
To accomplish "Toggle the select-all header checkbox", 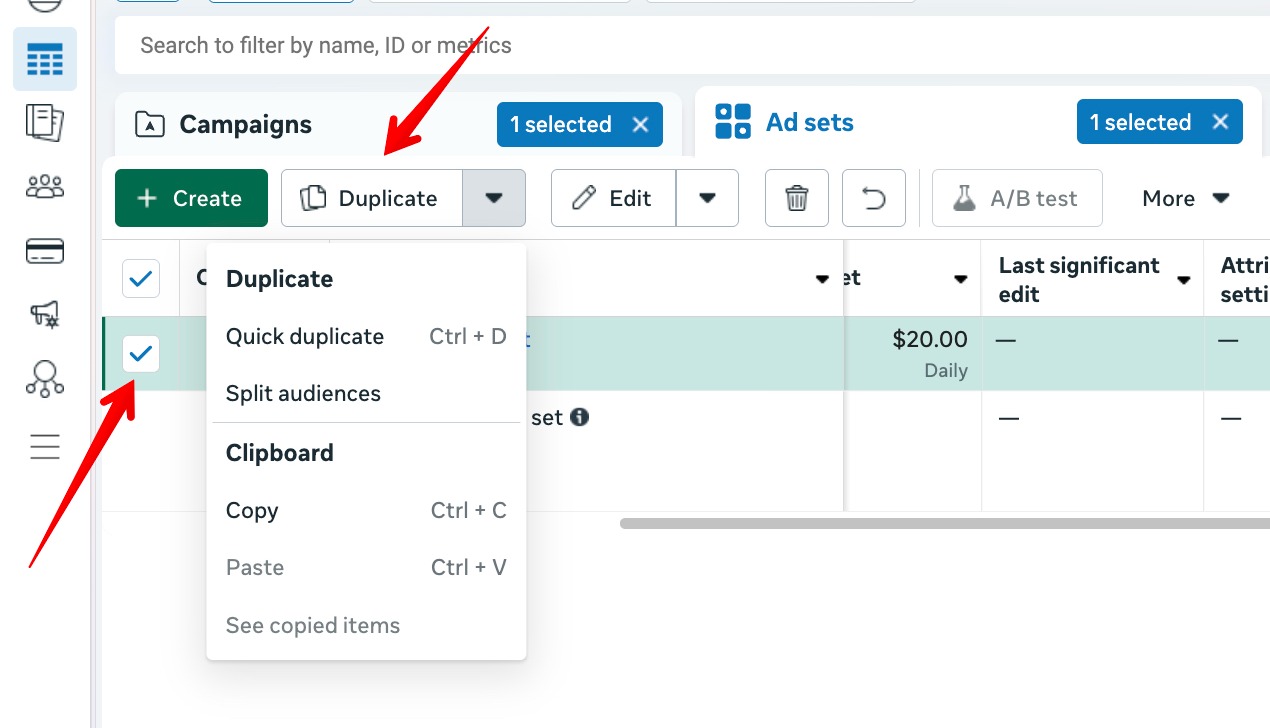I will pos(141,278).
